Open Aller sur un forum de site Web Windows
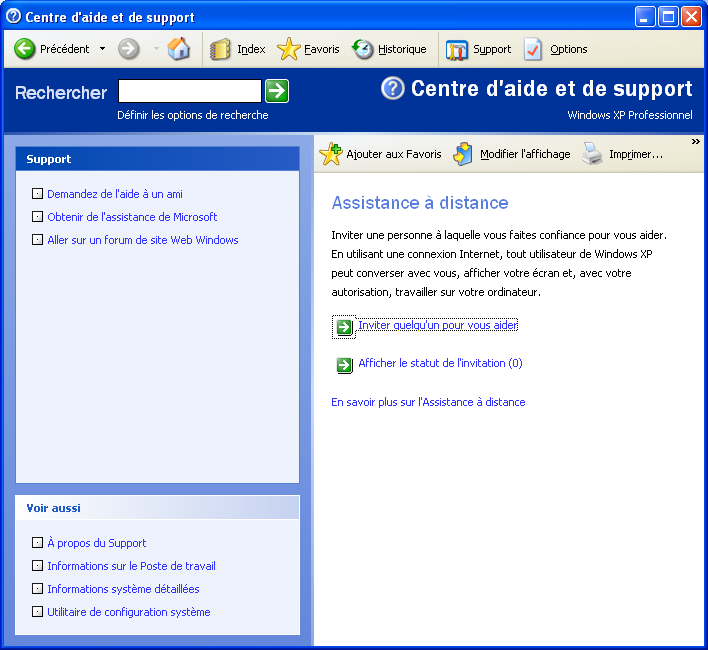708x650 pixels. click(x=143, y=240)
